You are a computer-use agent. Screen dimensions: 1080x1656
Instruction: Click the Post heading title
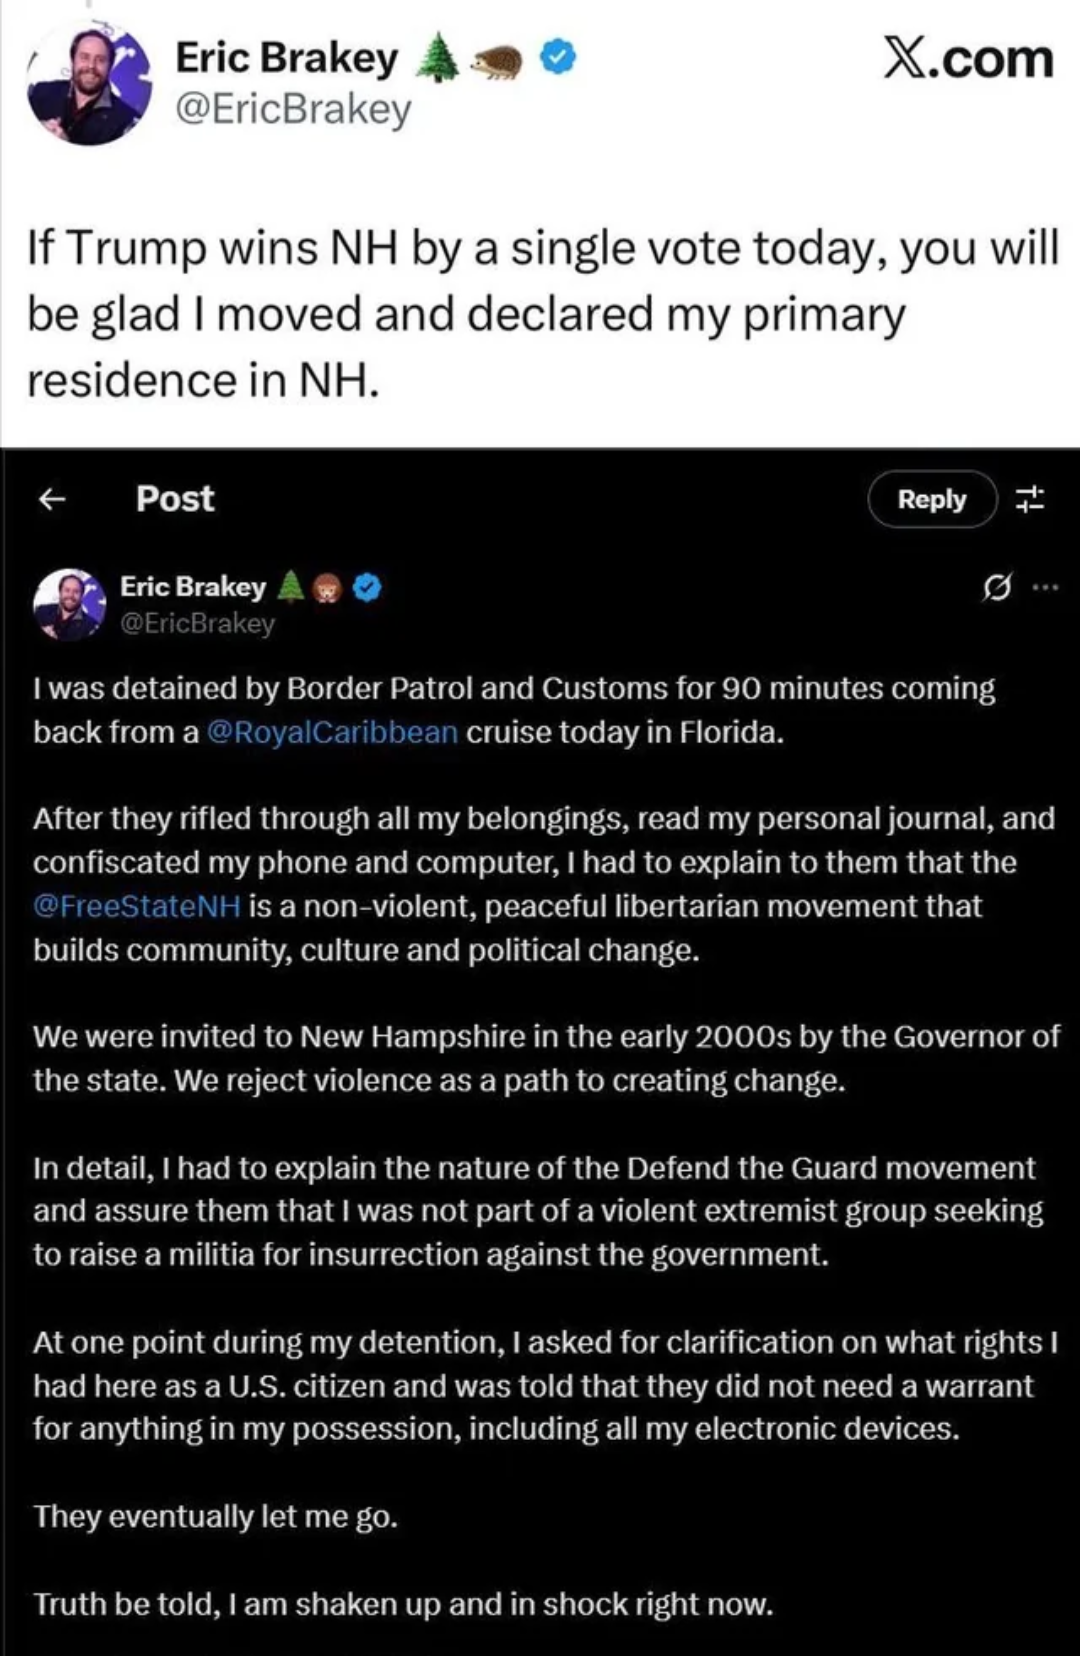click(x=175, y=499)
